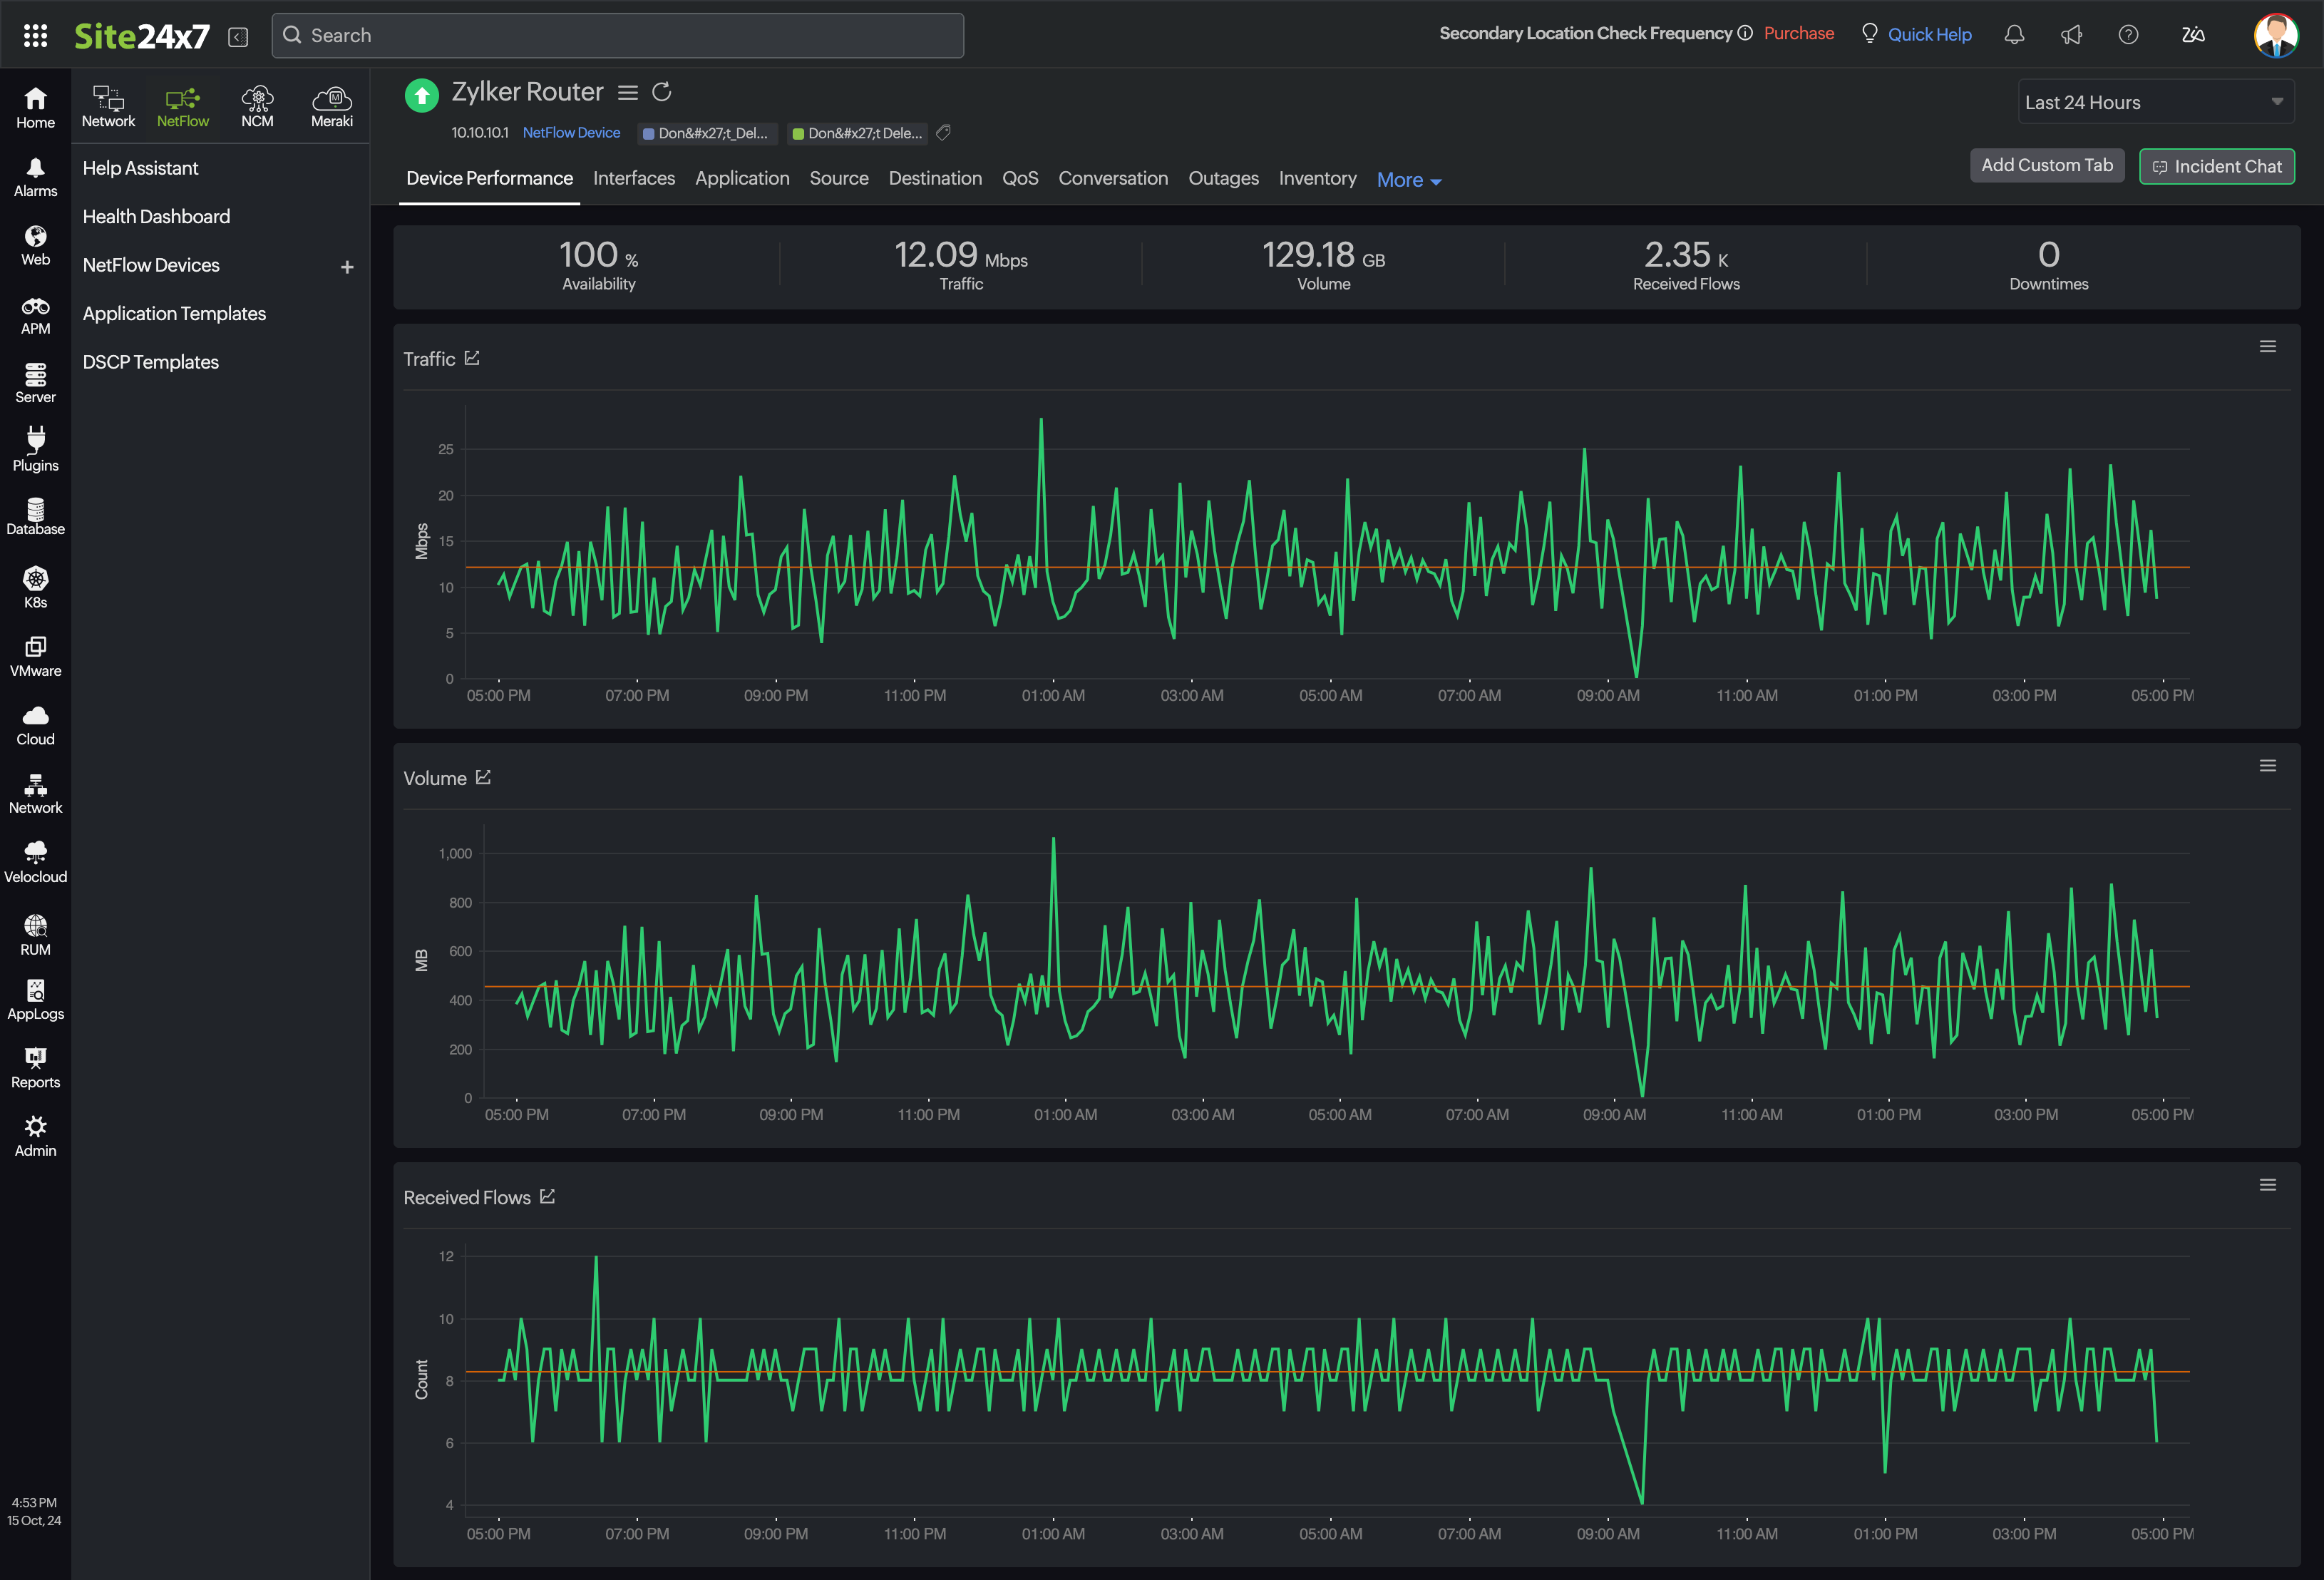Open the Network section in the top bar
Image resolution: width=2324 pixels, height=1580 pixels.
(108, 106)
